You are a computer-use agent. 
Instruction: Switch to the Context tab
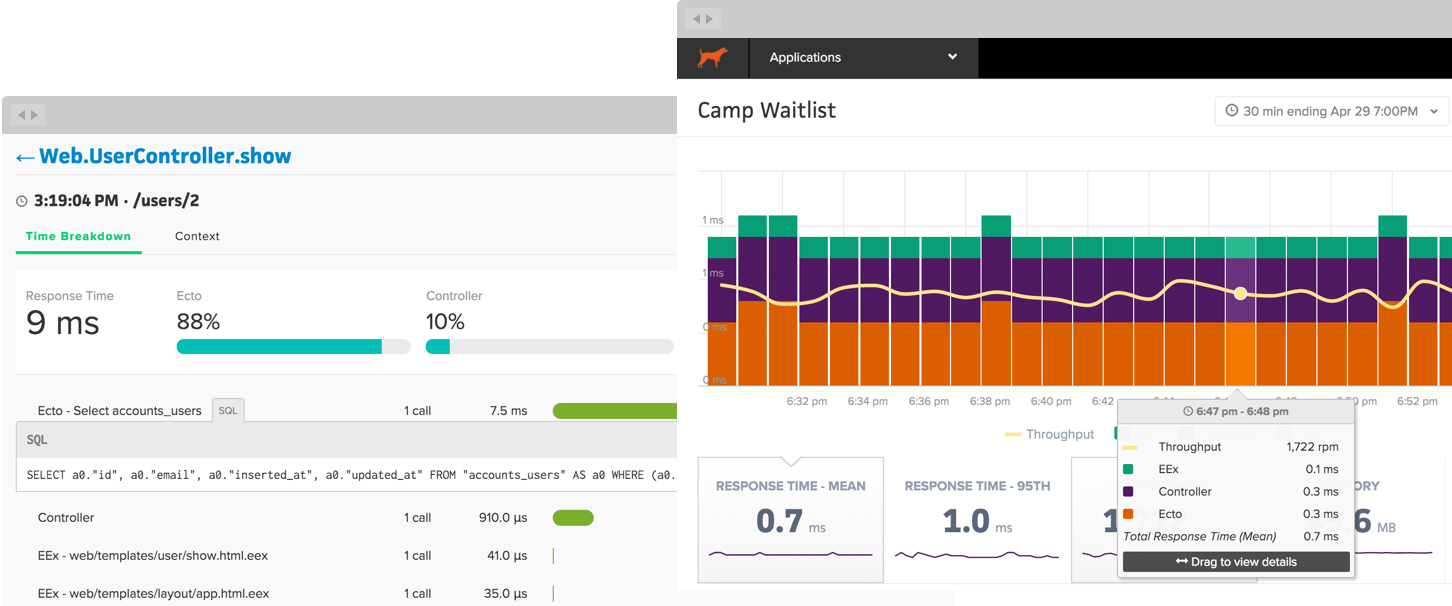(x=197, y=236)
